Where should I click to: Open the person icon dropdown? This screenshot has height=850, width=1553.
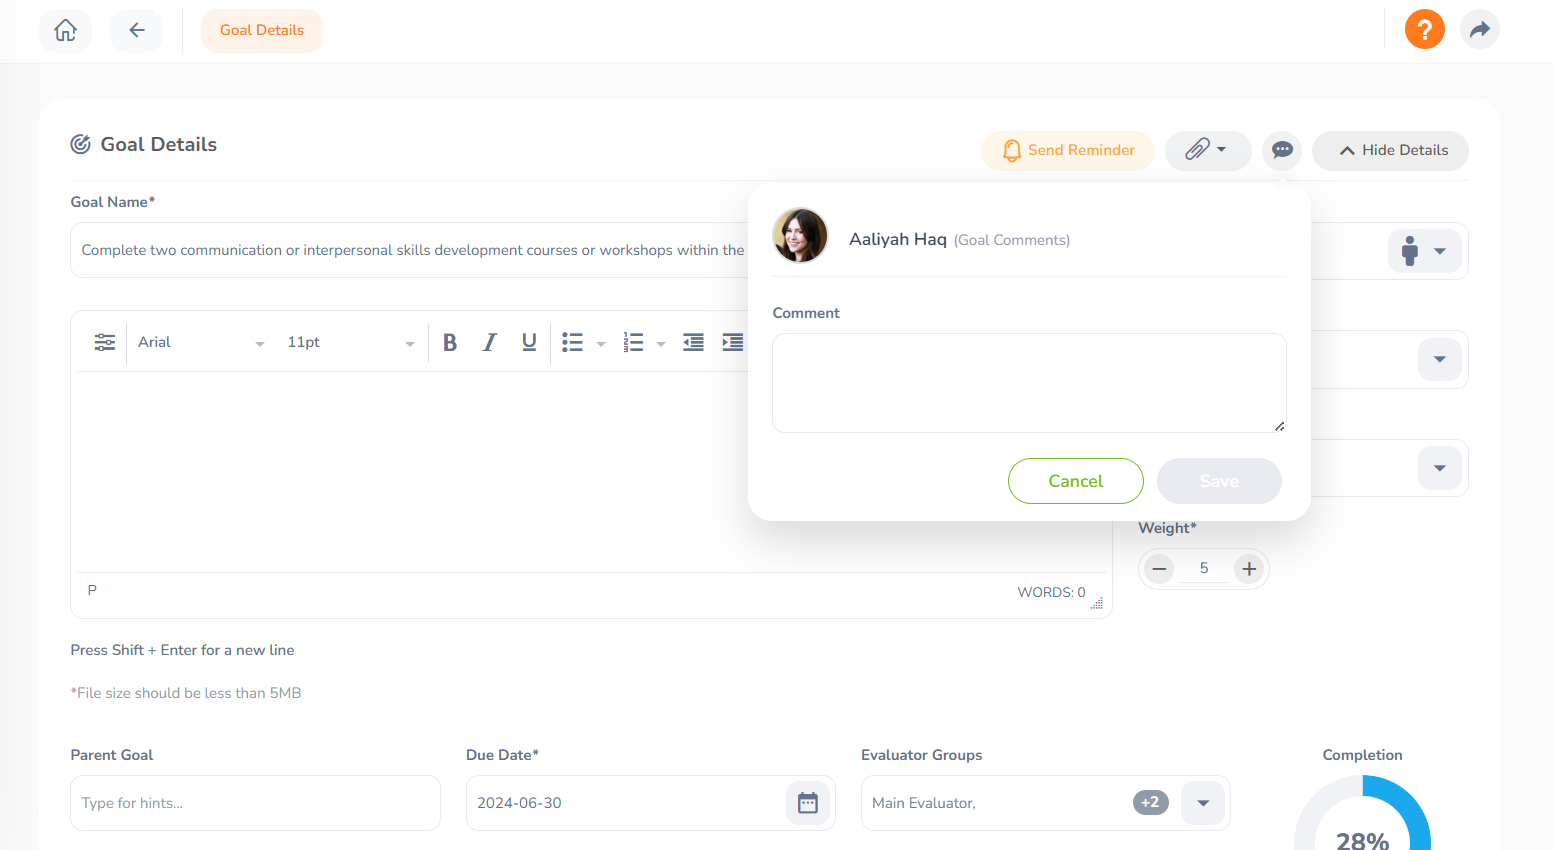(1424, 250)
